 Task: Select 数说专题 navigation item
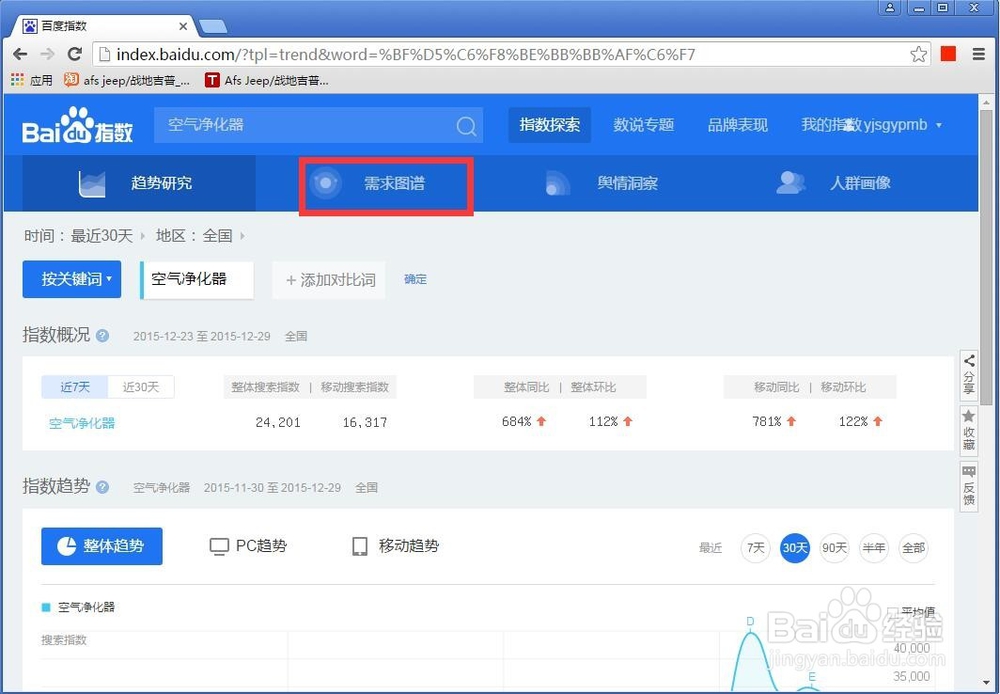click(643, 125)
